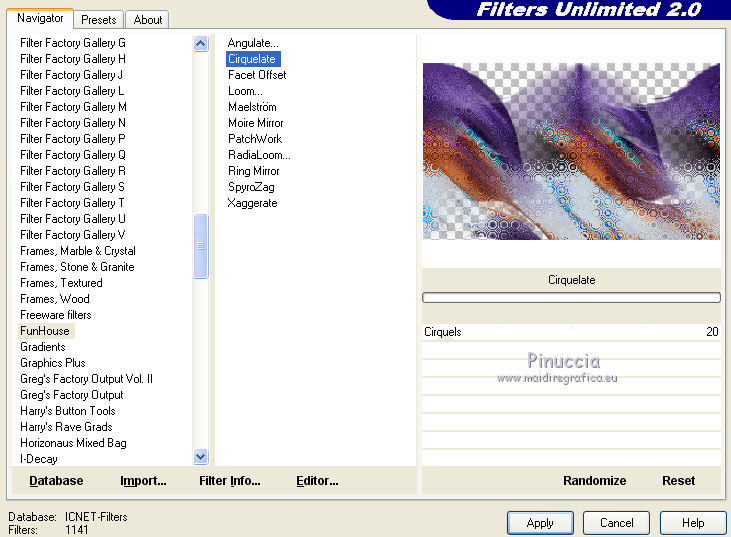Select Filter Factory Gallery G
The width and height of the screenshot is (731, 537).
[73, 43]
